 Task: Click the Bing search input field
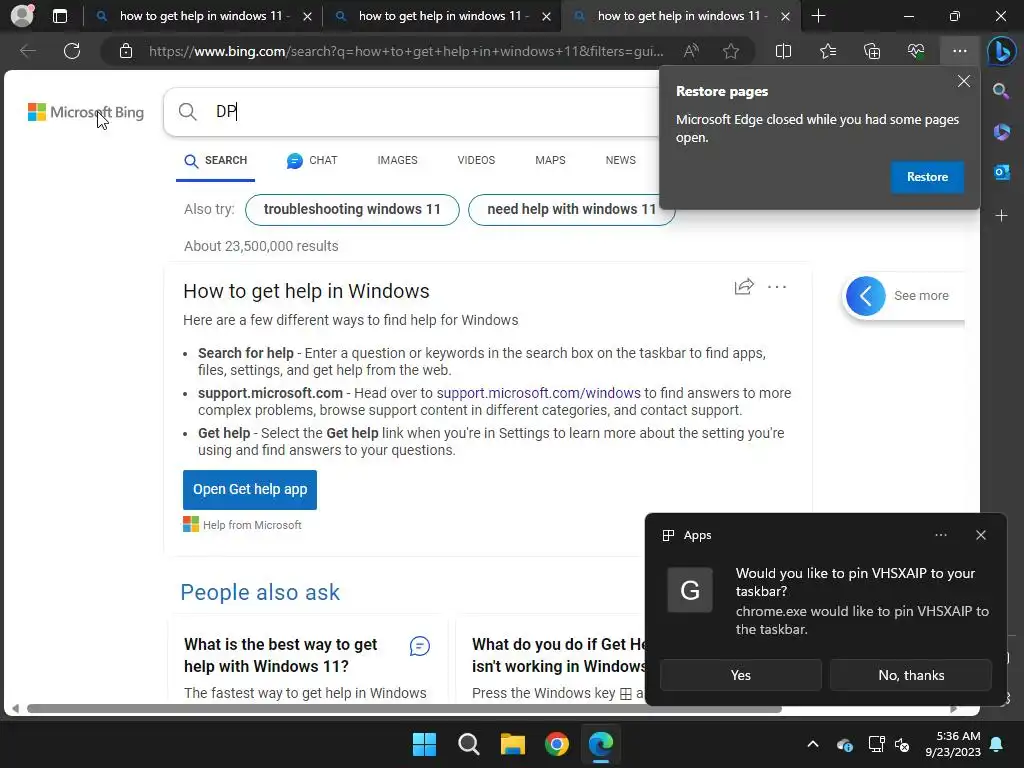(x=431, y=112)
